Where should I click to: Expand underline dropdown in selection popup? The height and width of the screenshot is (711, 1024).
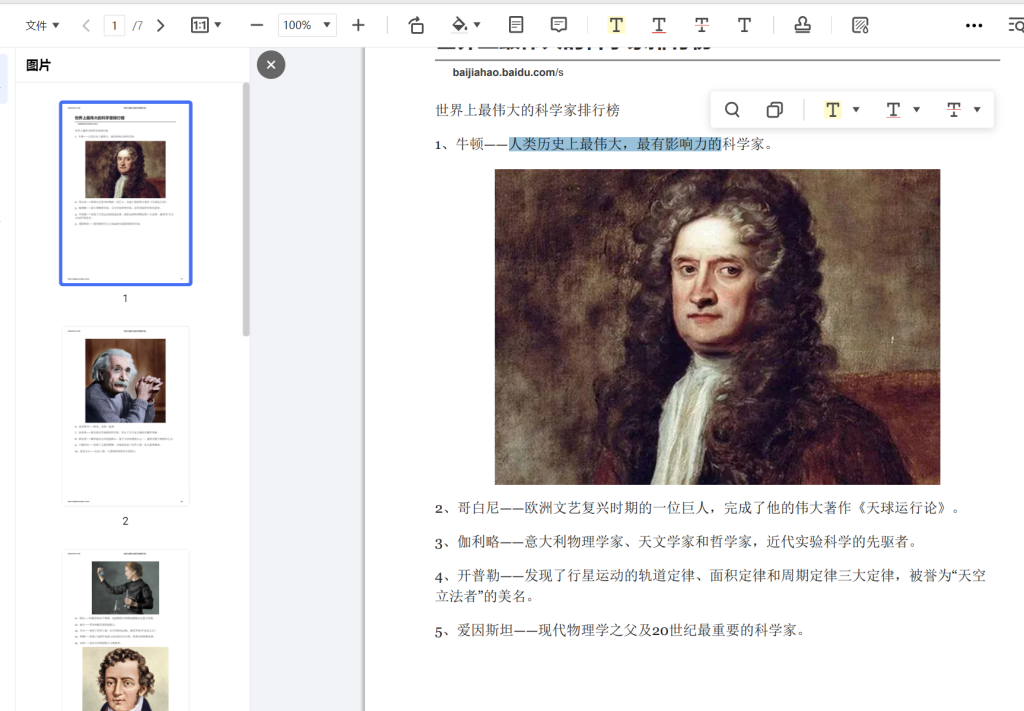tap(917, 110)
